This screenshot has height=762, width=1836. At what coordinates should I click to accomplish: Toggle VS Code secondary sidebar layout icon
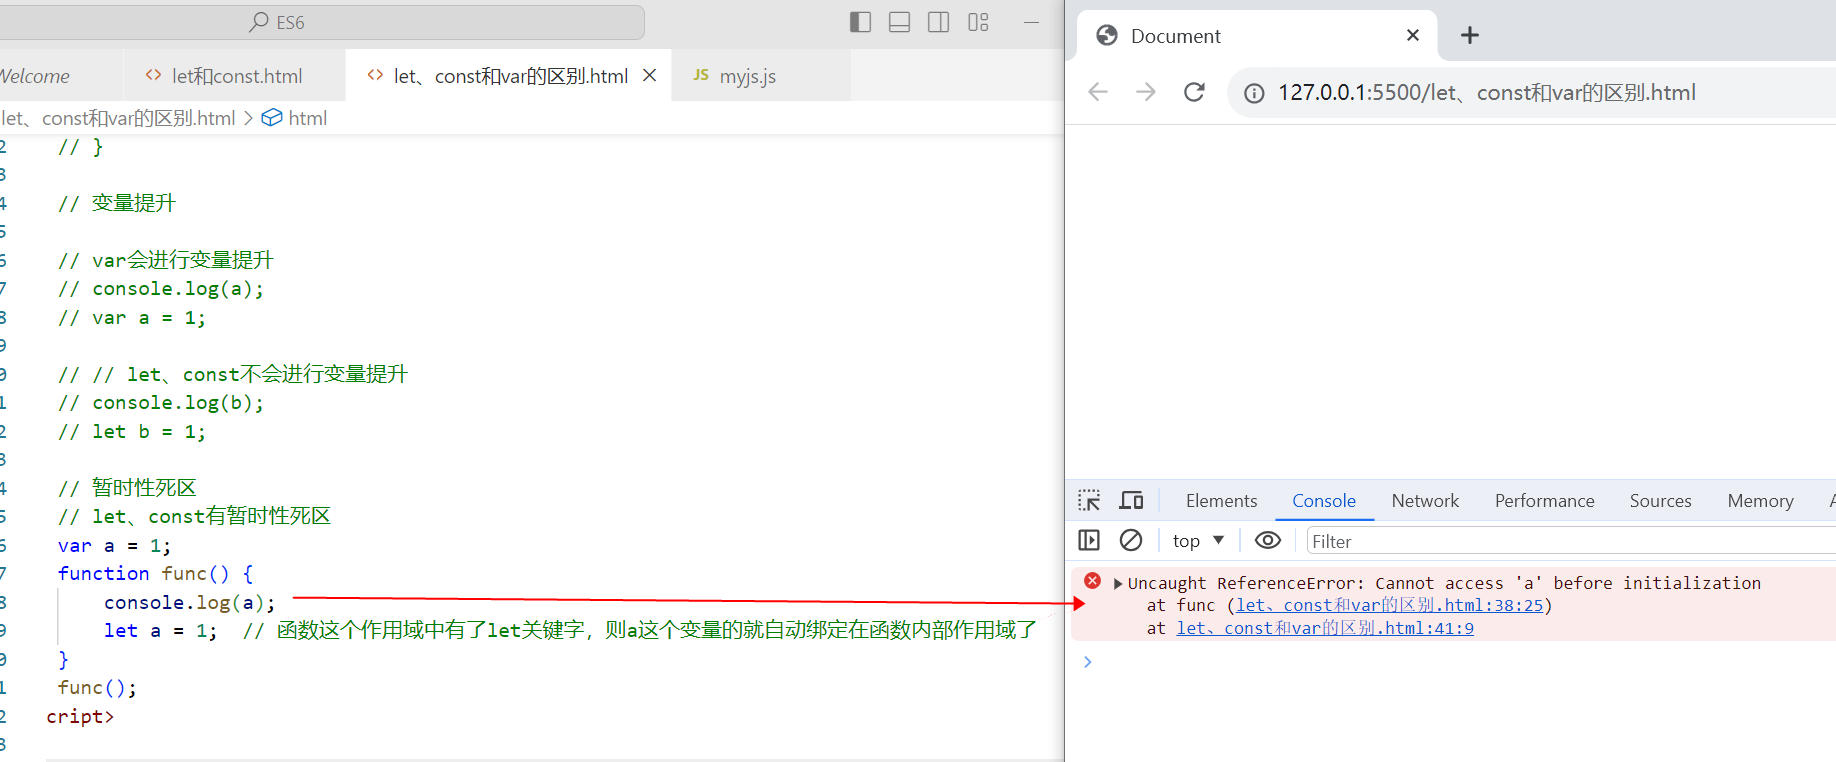coord(938,22)
